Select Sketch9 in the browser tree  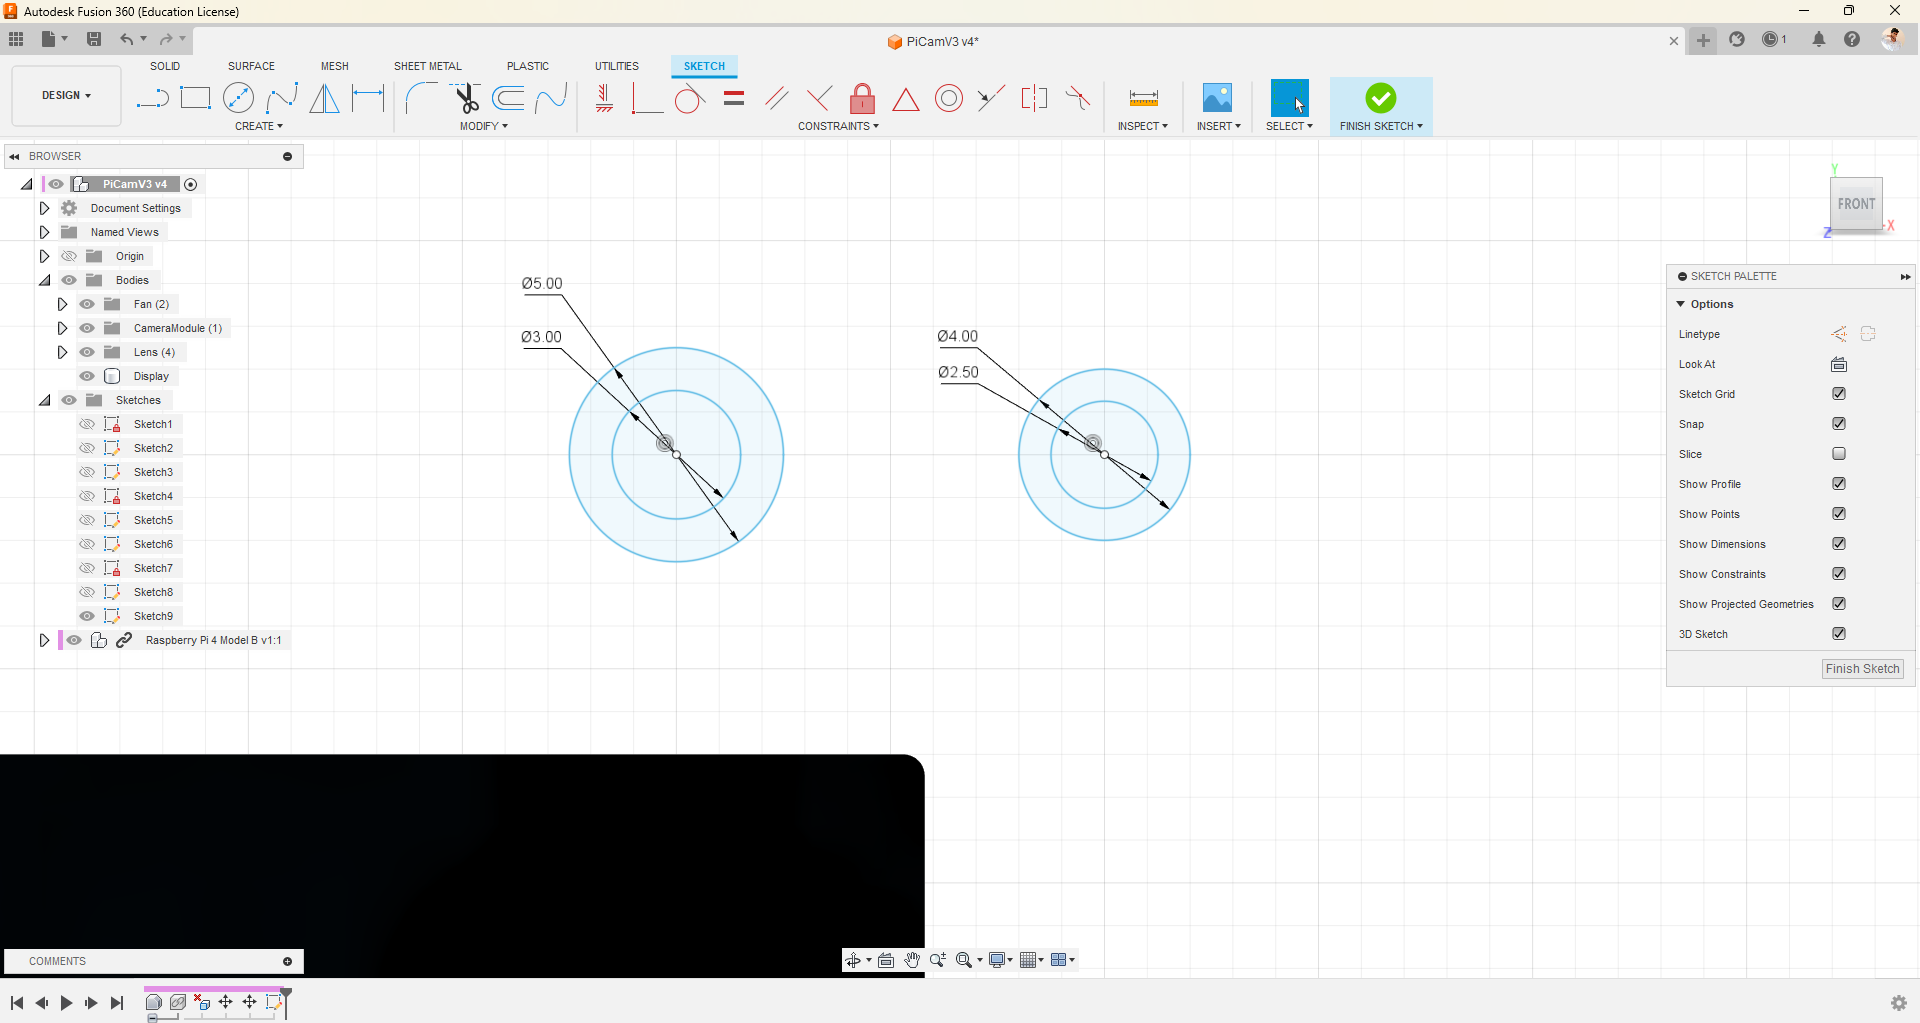click(153, 616)
